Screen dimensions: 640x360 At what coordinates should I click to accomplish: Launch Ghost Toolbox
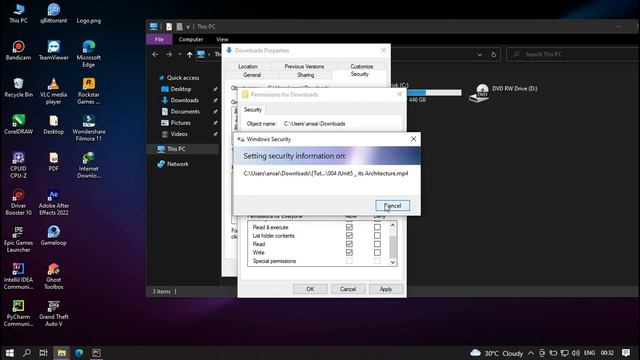(x=53, y=276)
